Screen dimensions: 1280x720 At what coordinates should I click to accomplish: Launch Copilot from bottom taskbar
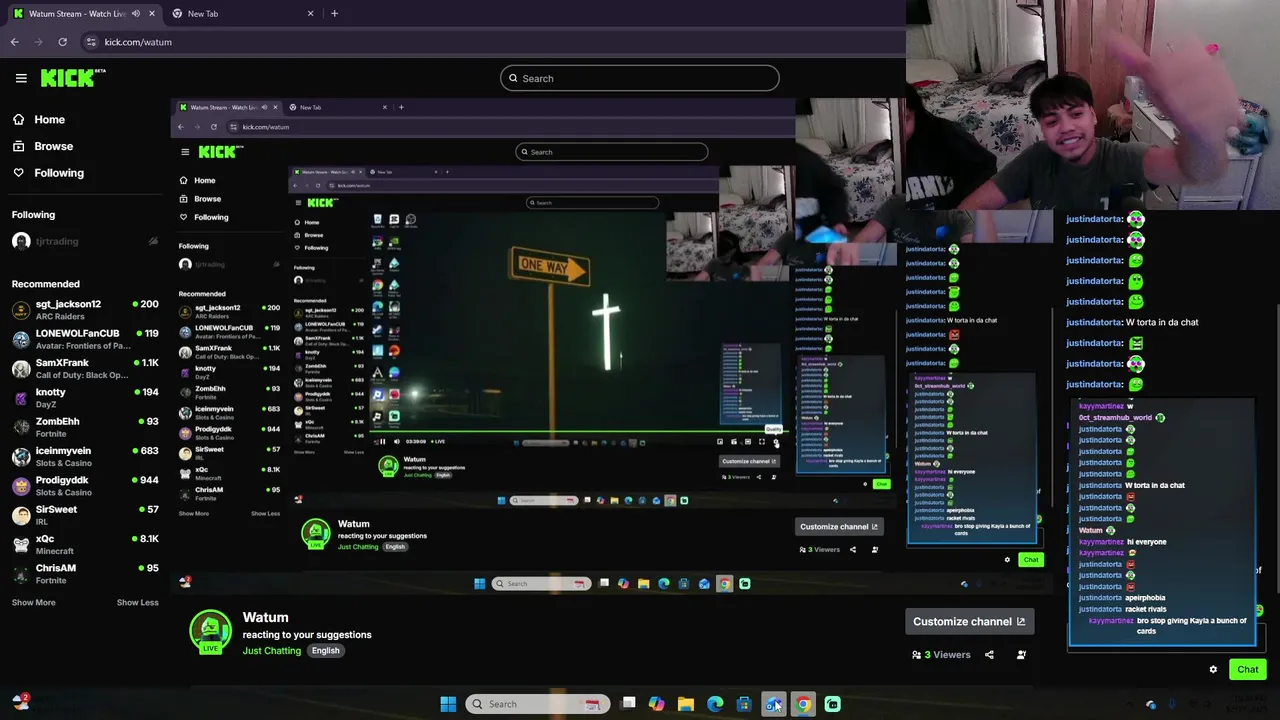coord(656,704)
